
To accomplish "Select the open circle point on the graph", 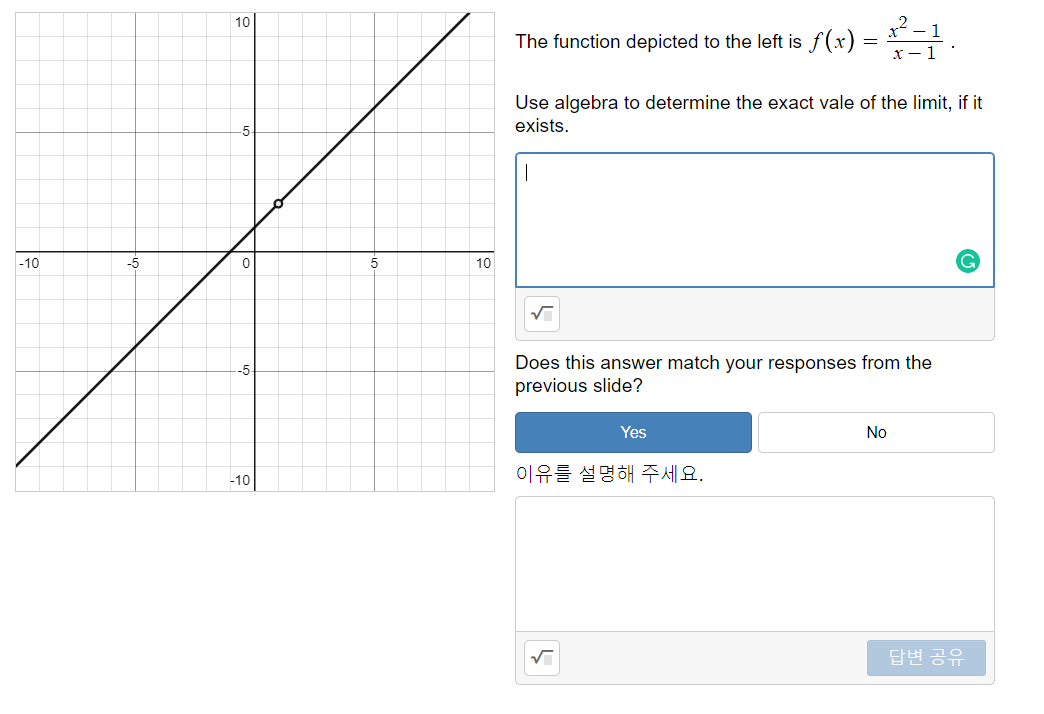I will click(x=279, y=204).
